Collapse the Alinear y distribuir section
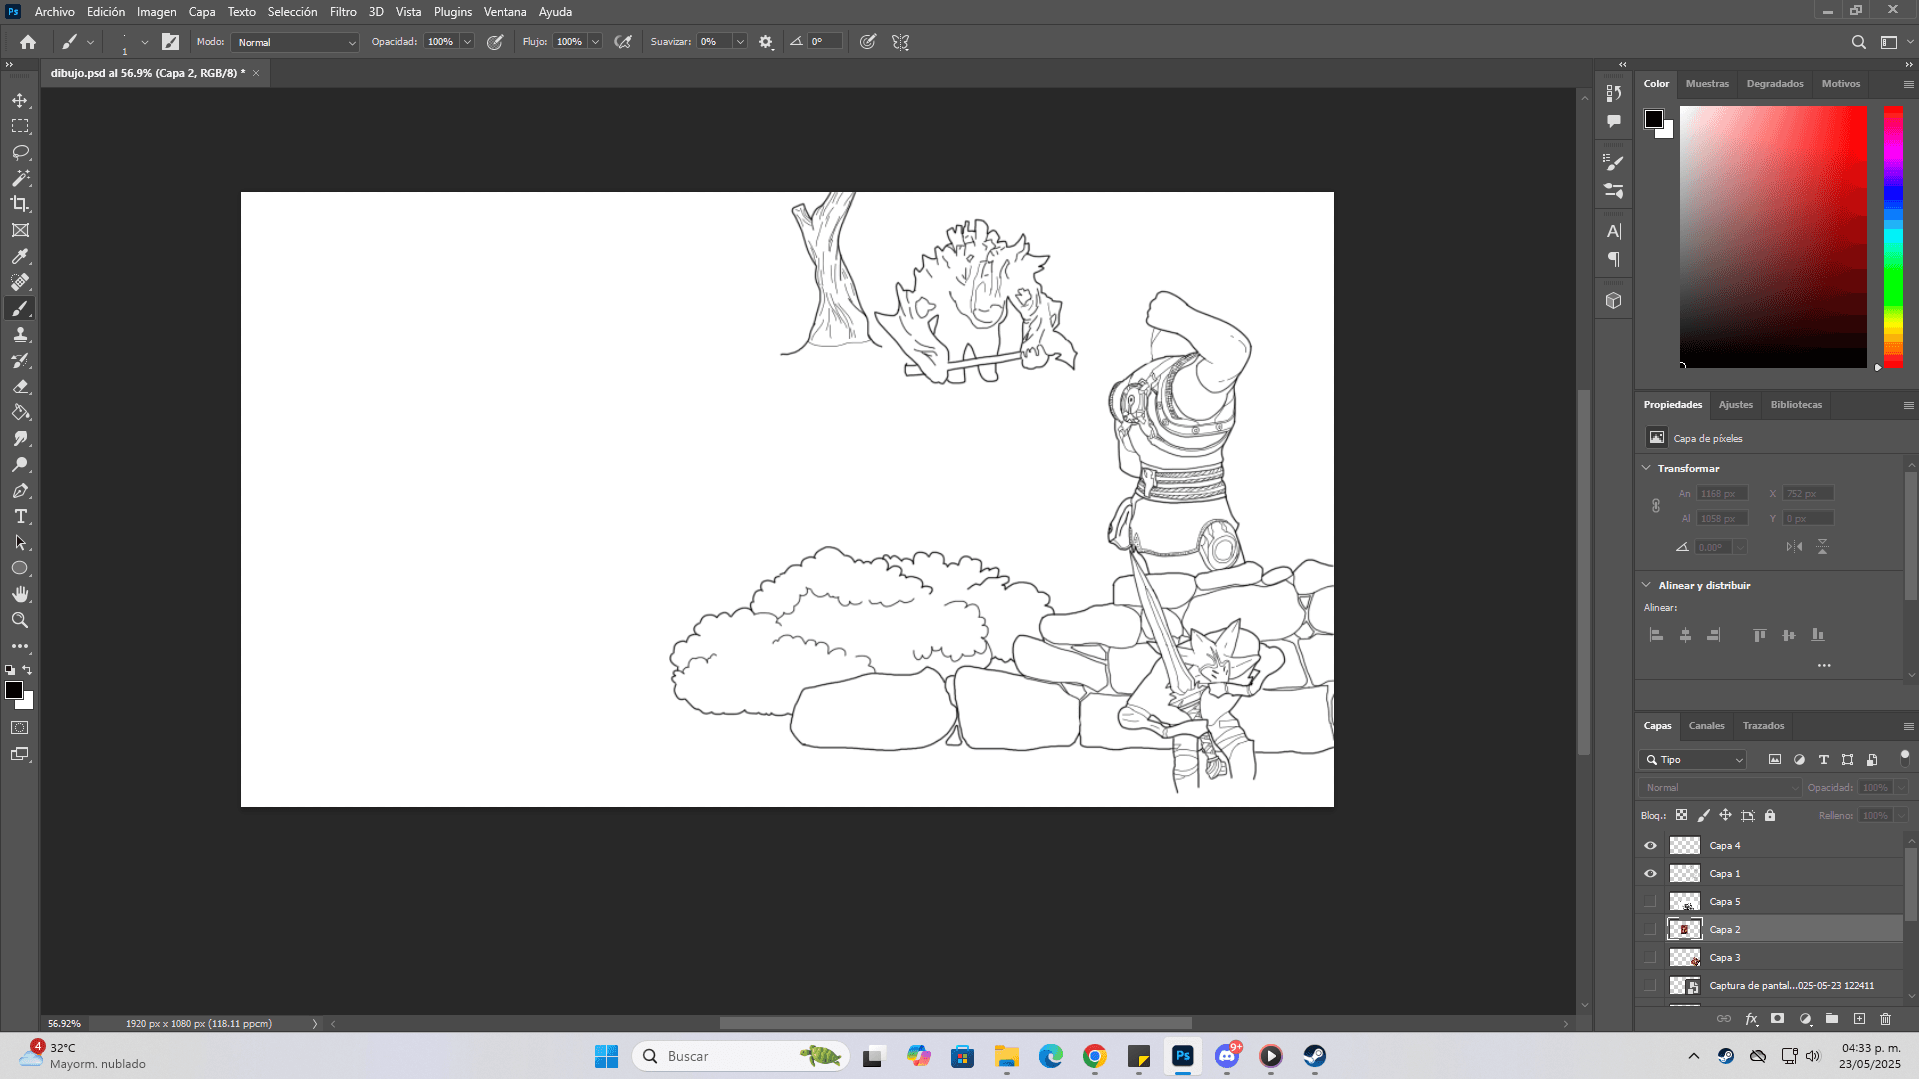 click(x=1646, y=585)
